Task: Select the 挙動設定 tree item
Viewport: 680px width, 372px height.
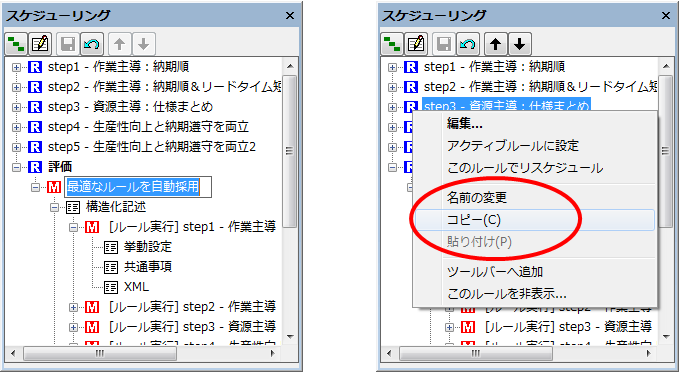Action: (148, 247)
